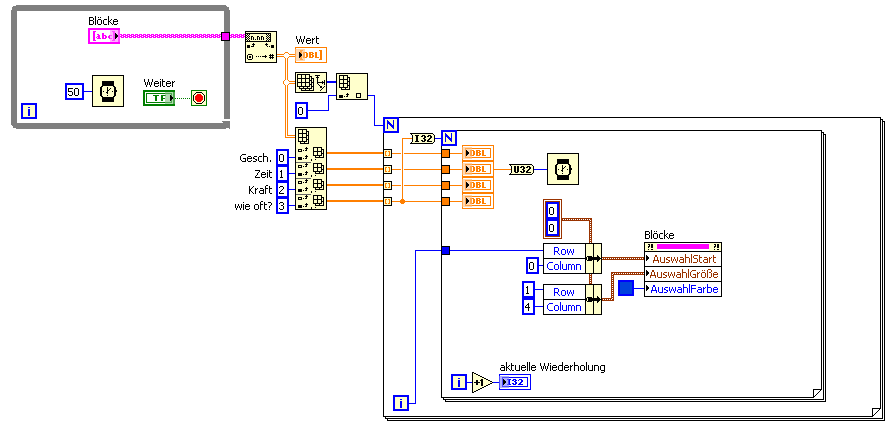The image size is (892, 427).
Task: Select the large Index Array node for columns
Action: [x=311, y=169]
